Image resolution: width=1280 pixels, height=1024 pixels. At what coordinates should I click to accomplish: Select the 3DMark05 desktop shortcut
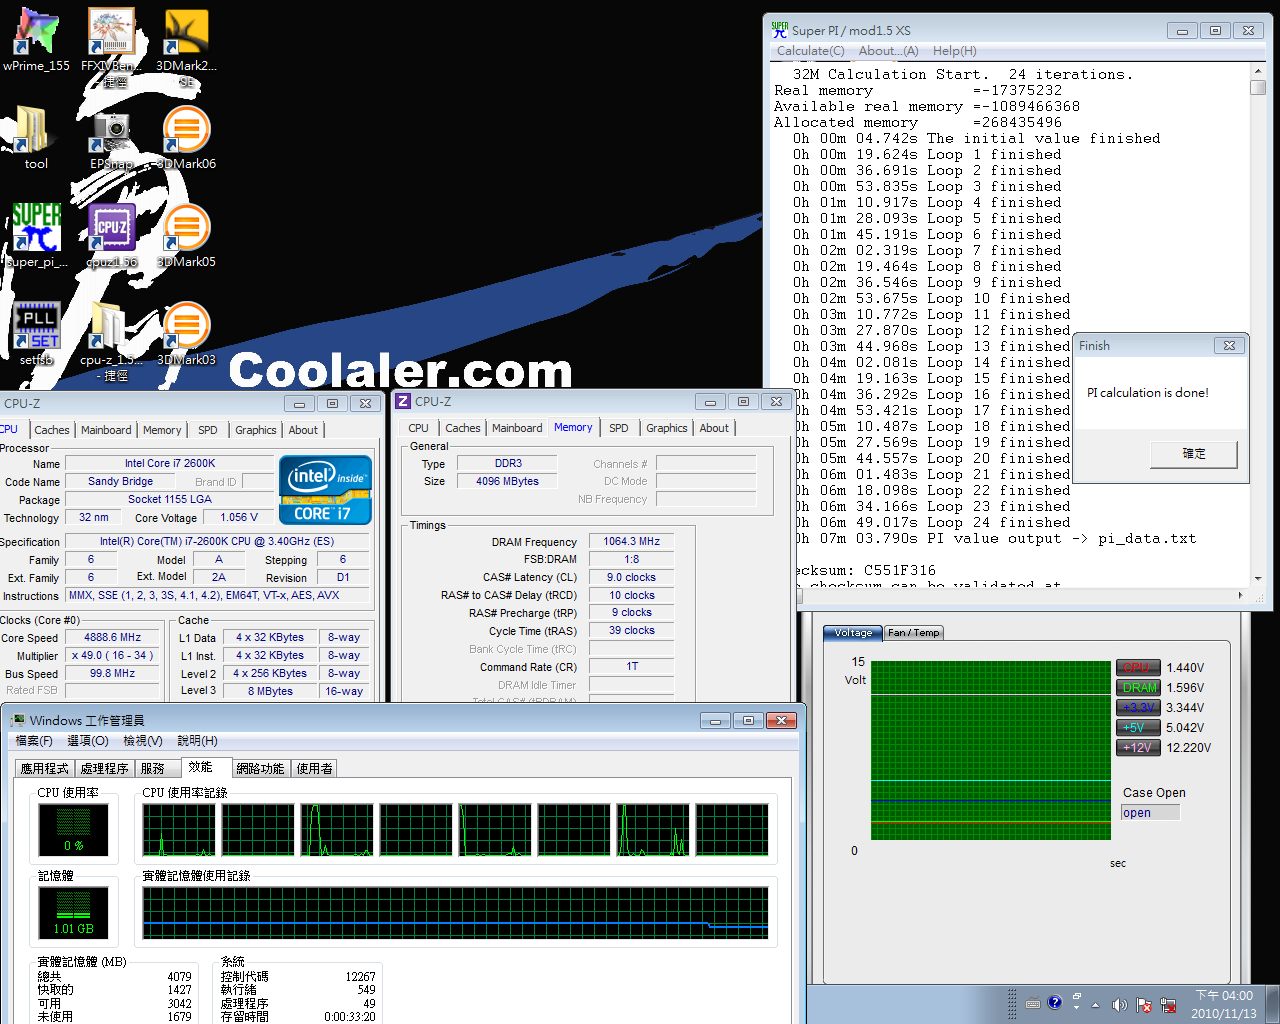point(186,236)
